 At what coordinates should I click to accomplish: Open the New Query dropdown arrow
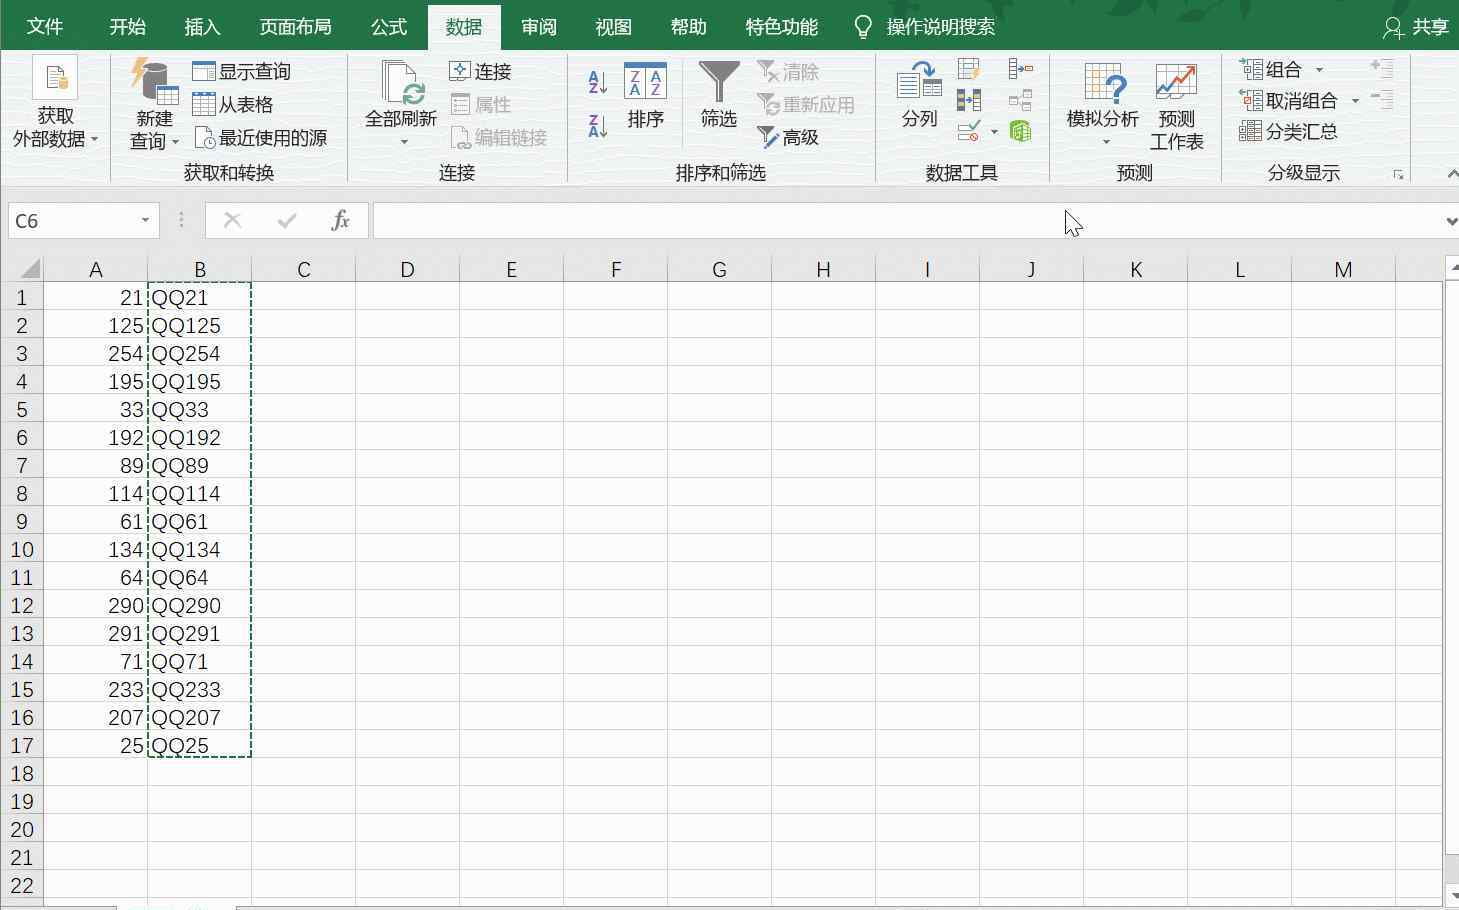(x=175, y=142)
